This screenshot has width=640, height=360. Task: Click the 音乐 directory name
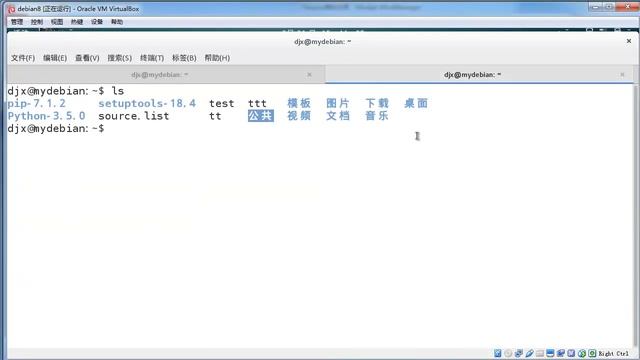tap(377, 116)
